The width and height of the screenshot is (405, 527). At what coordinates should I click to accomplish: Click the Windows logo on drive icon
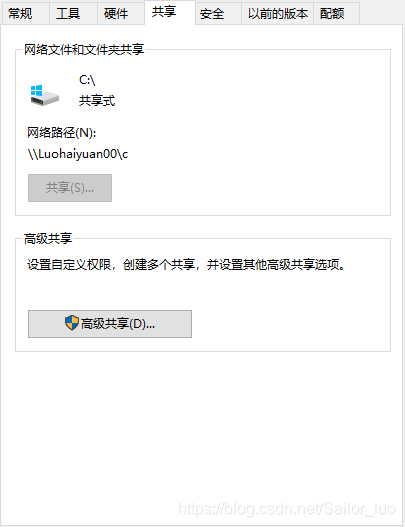pos(36,91)
